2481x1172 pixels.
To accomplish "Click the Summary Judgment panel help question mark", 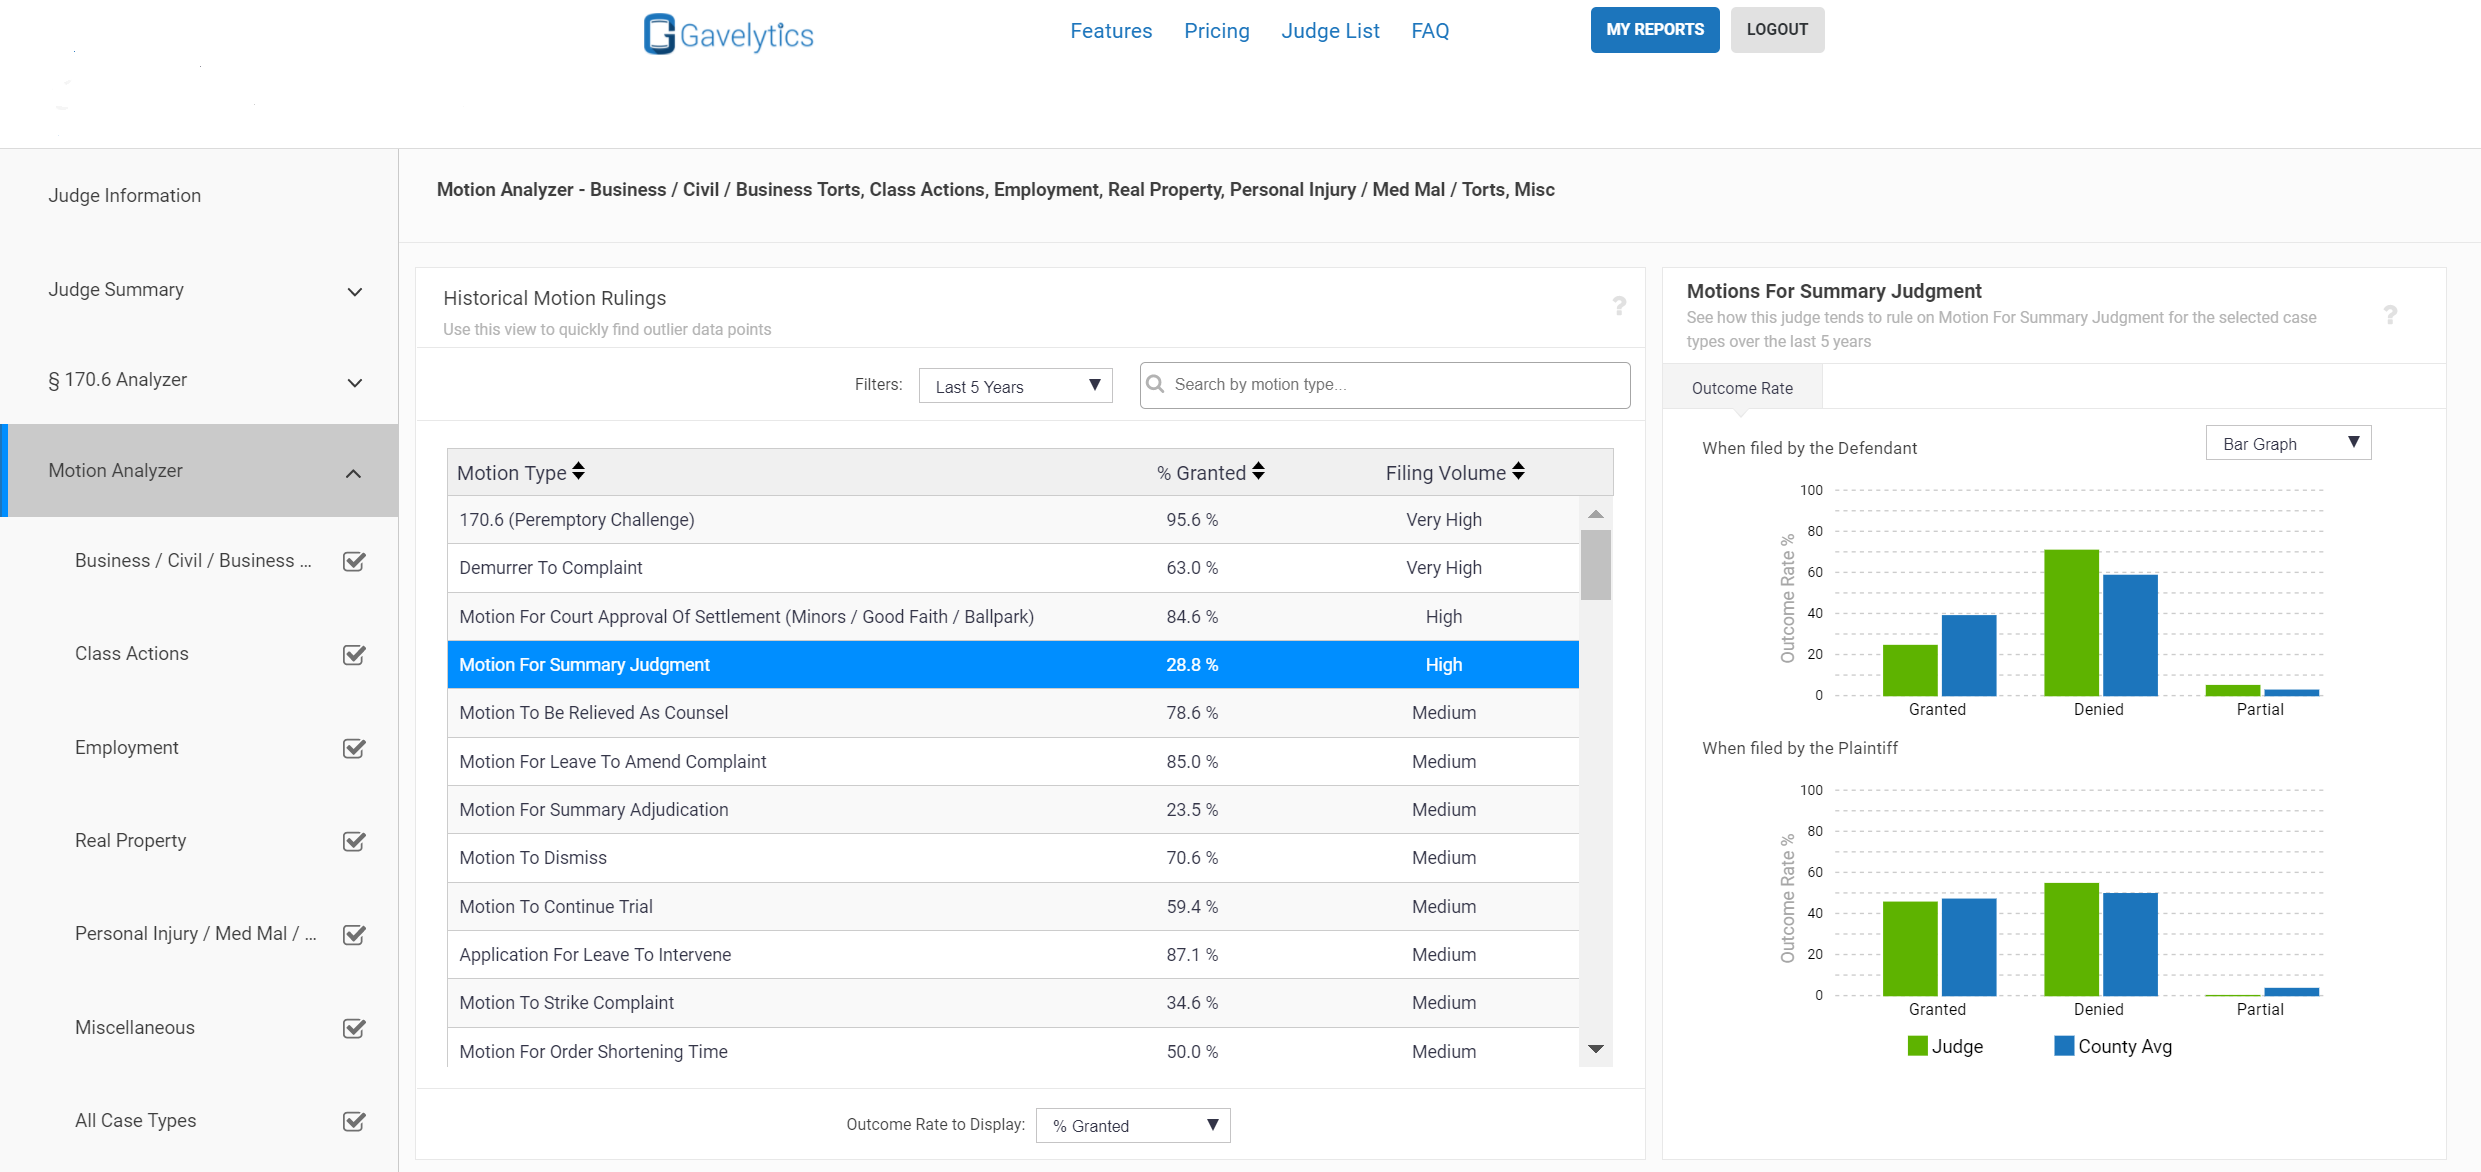I will coord(2390,315).
